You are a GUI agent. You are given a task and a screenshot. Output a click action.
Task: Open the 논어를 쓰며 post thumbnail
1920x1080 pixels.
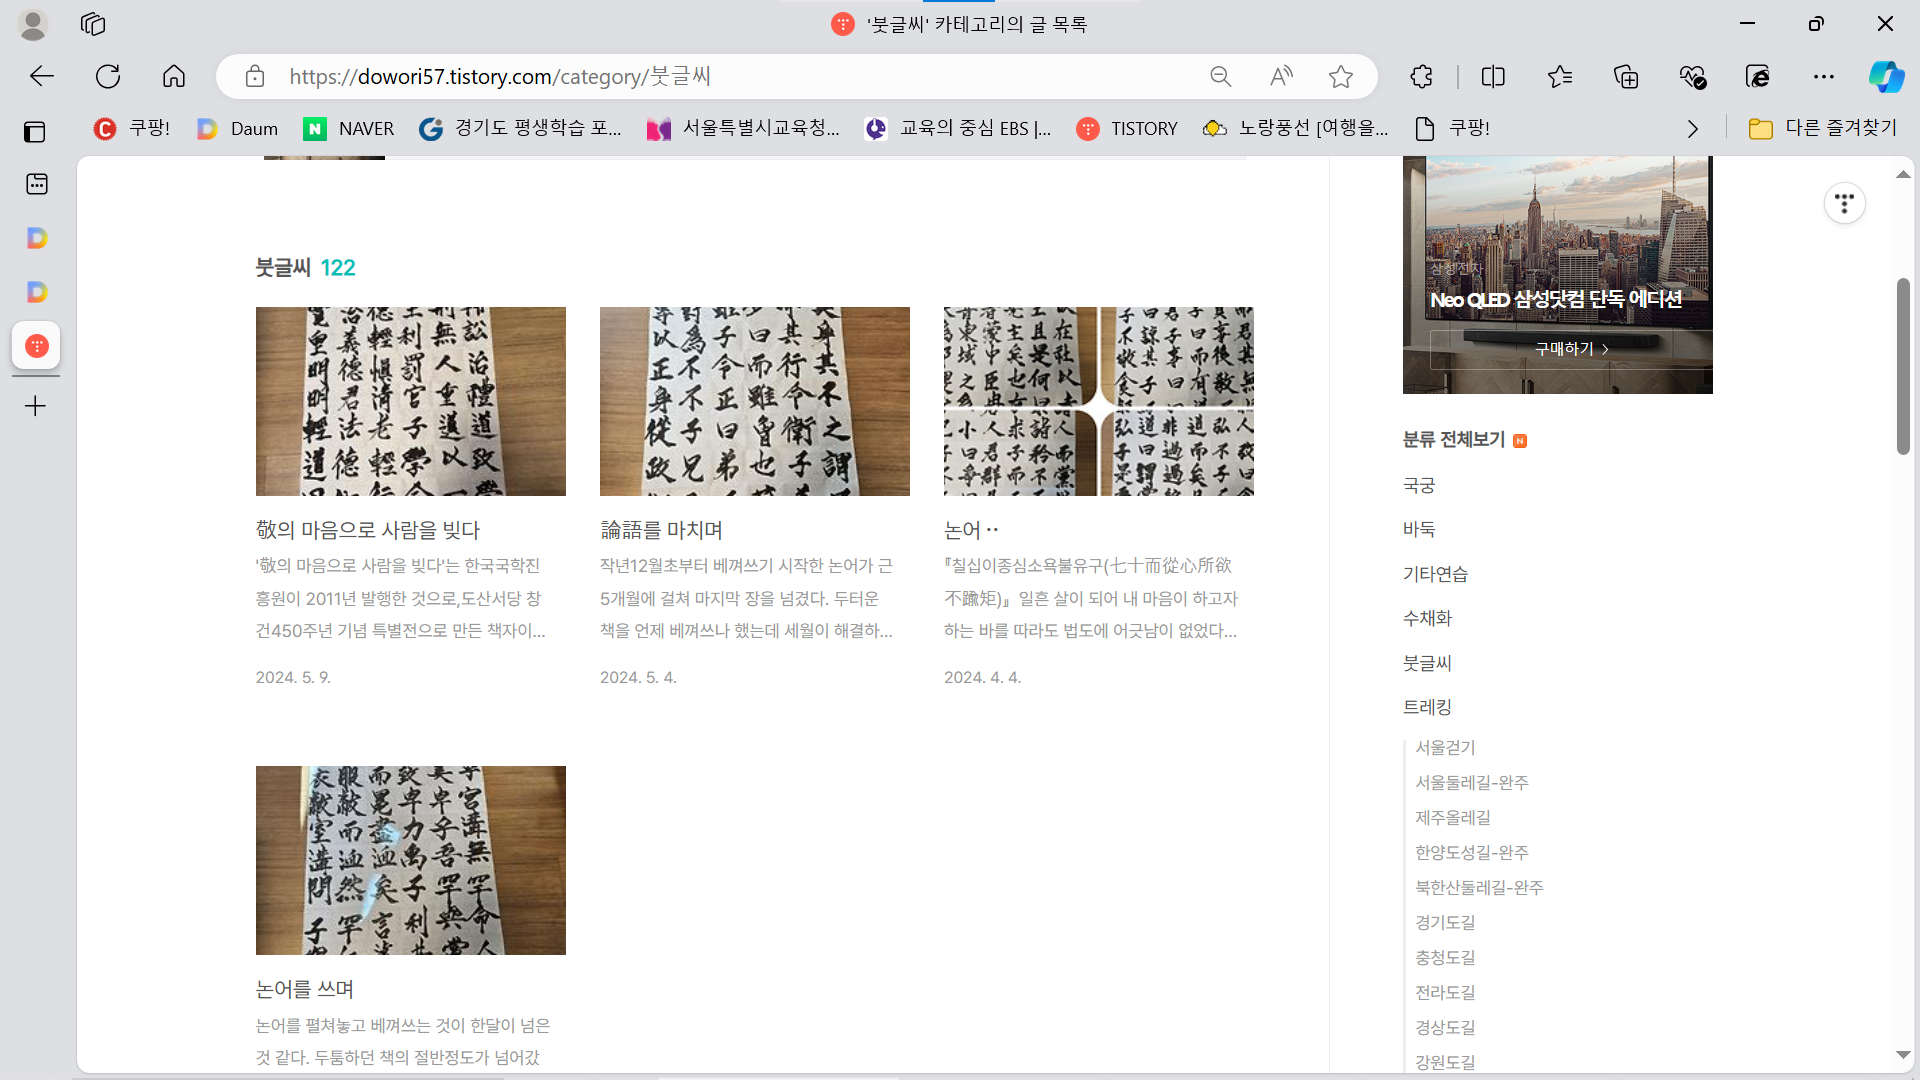[410, 860]
